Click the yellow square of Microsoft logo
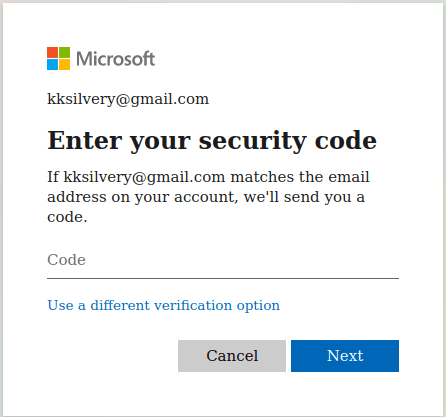 pos(65,65)
